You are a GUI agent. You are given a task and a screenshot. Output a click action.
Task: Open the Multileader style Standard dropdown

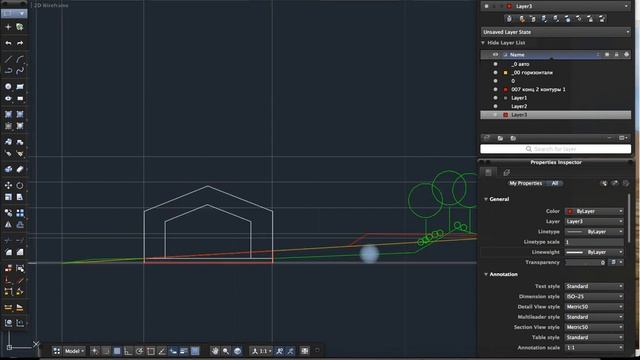[x=594, y=317]
